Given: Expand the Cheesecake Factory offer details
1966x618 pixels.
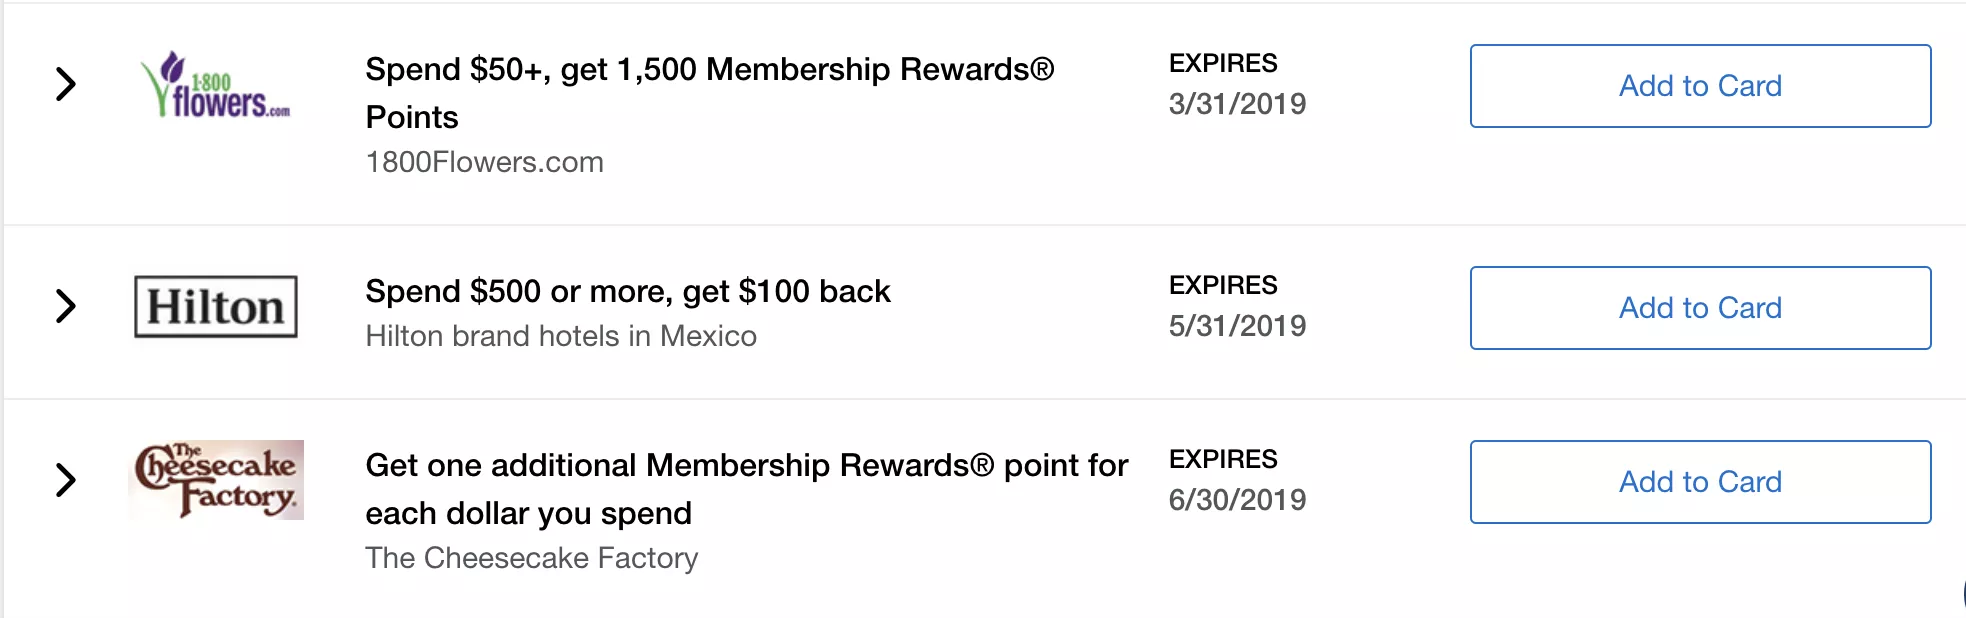Looking at the screenshot, I should coord(66,481).
